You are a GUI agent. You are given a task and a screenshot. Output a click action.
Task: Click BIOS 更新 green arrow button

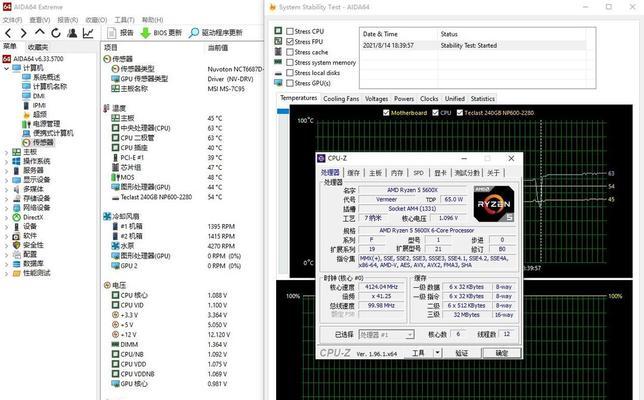(x=161, y=33)
